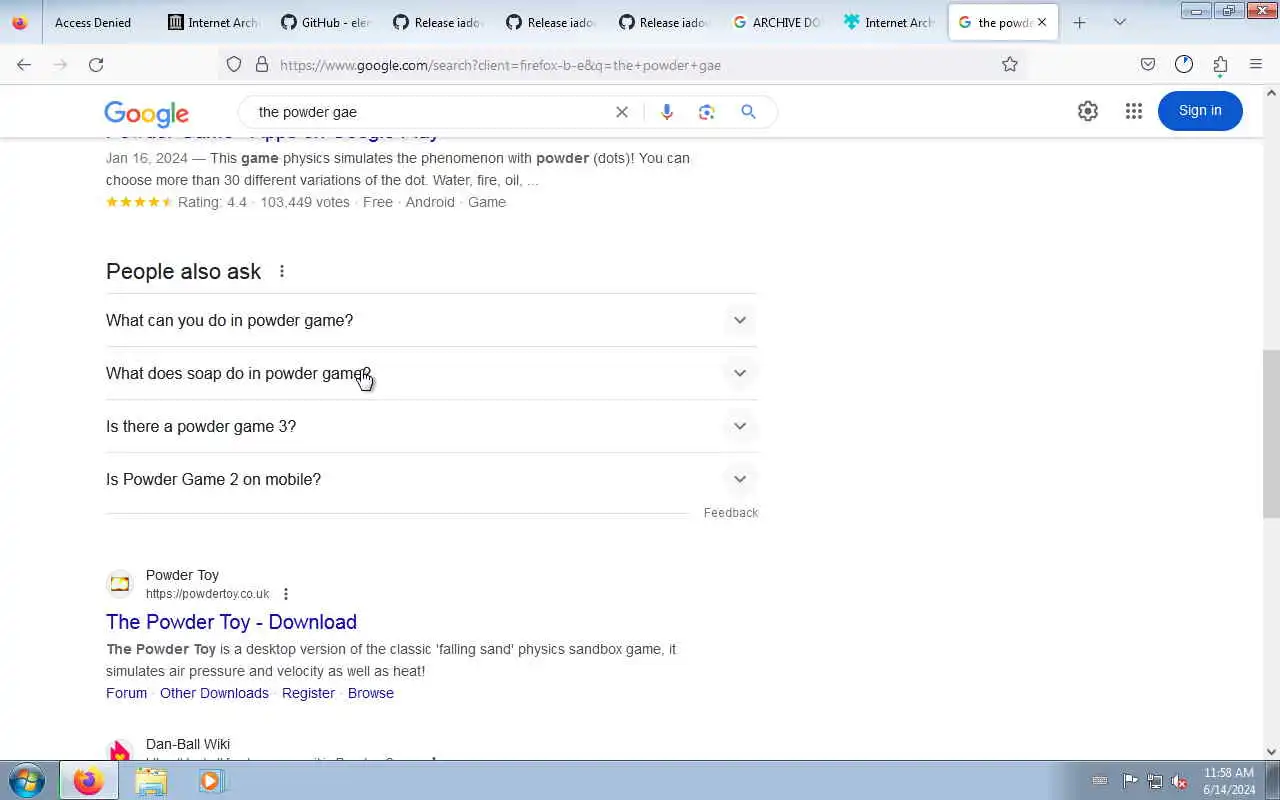Open the Firefox account icon
This screenshot has height=800, width=1280.
coord(1184,64)
